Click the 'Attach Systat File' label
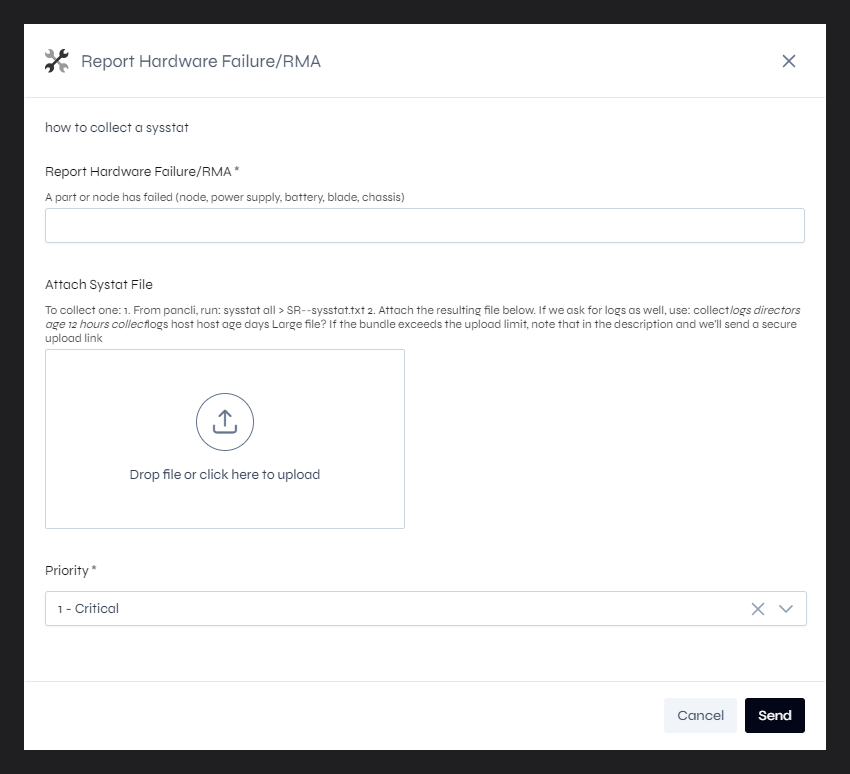This screenshot has width=850, height=774. (x=99, y=285)
